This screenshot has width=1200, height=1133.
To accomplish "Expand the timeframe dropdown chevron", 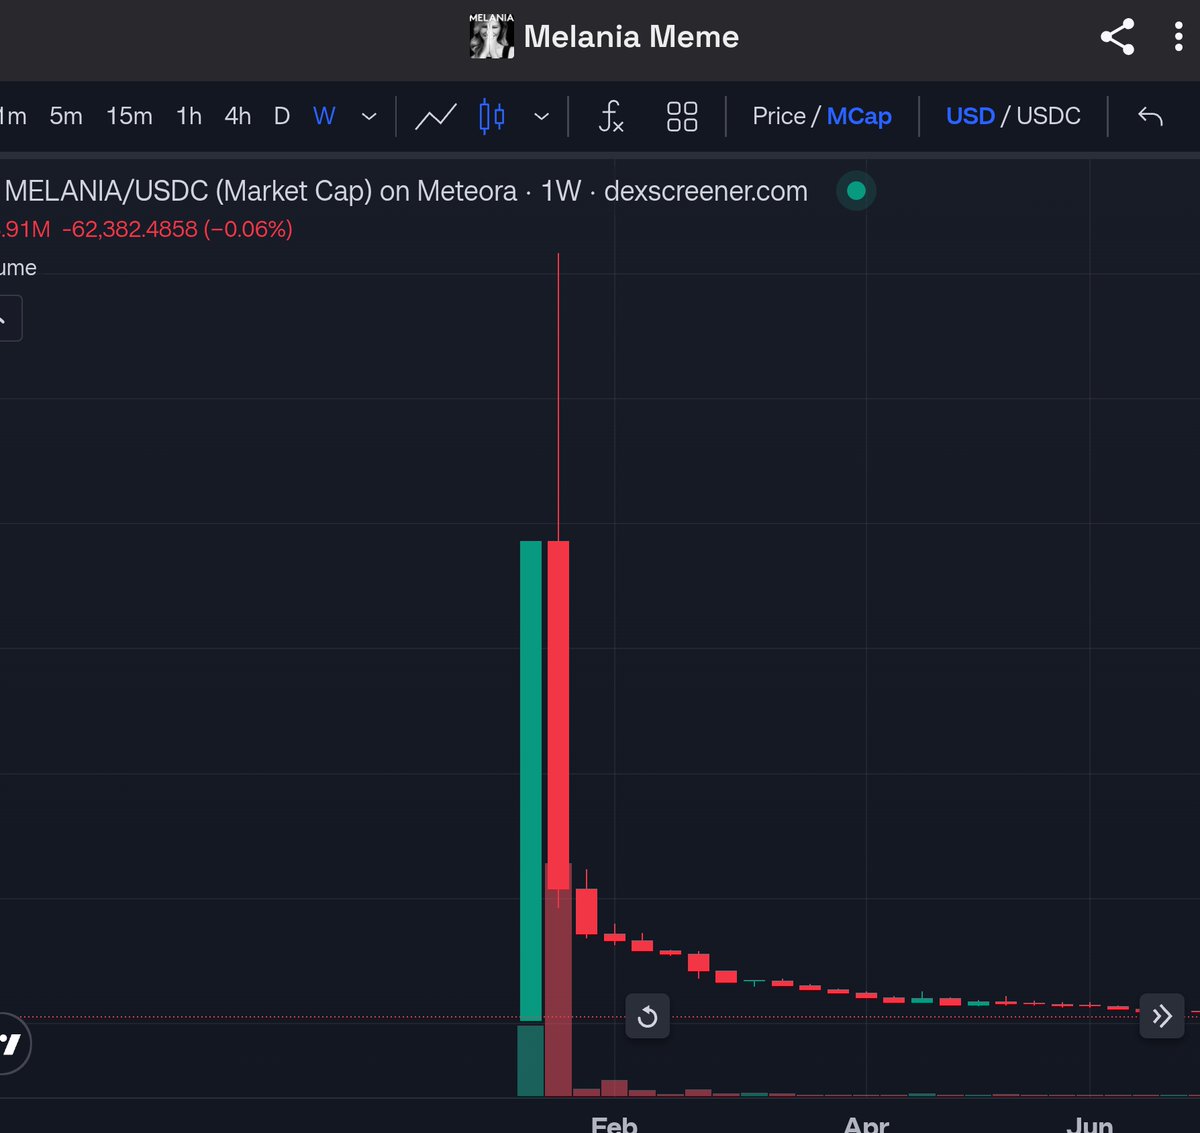I will coord(369,117).
